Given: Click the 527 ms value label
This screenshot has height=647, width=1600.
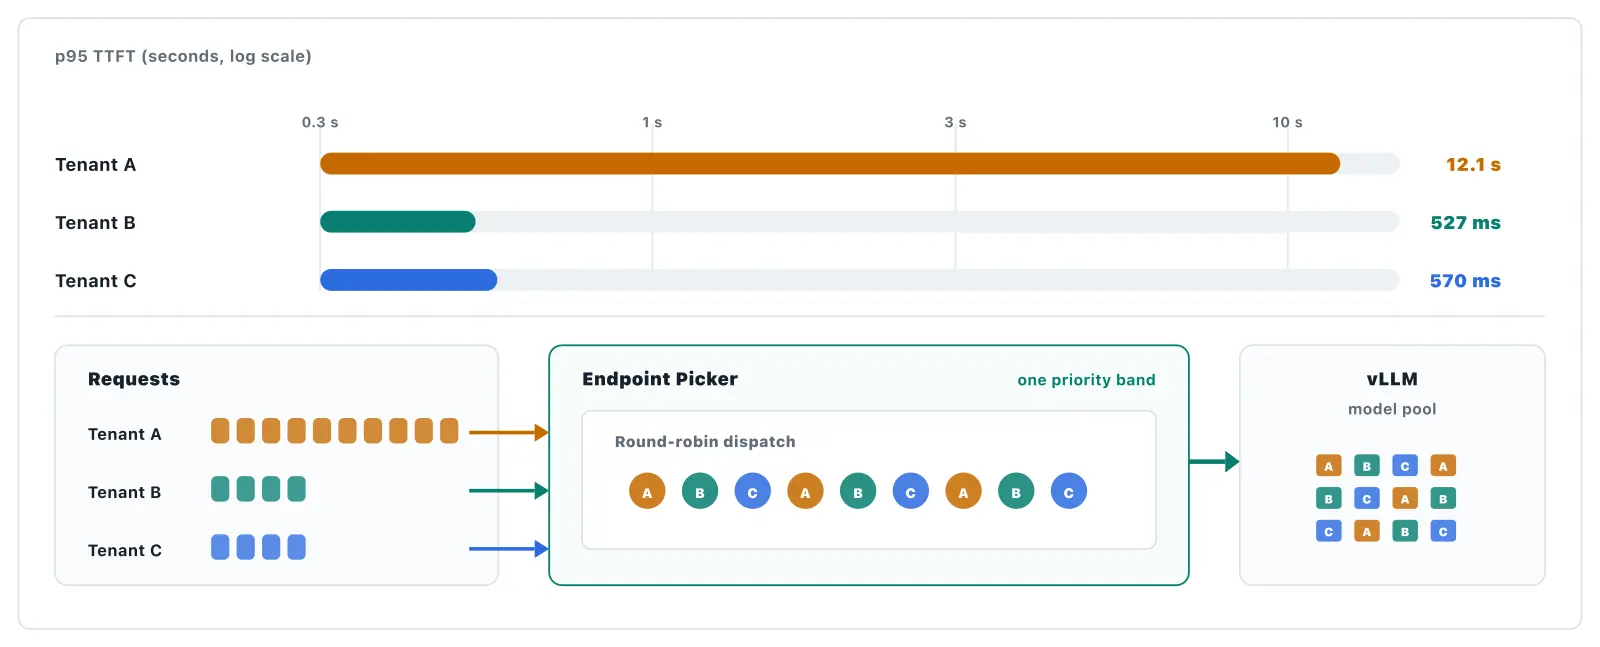Looking at the screenshot, I should point(1465,223).
